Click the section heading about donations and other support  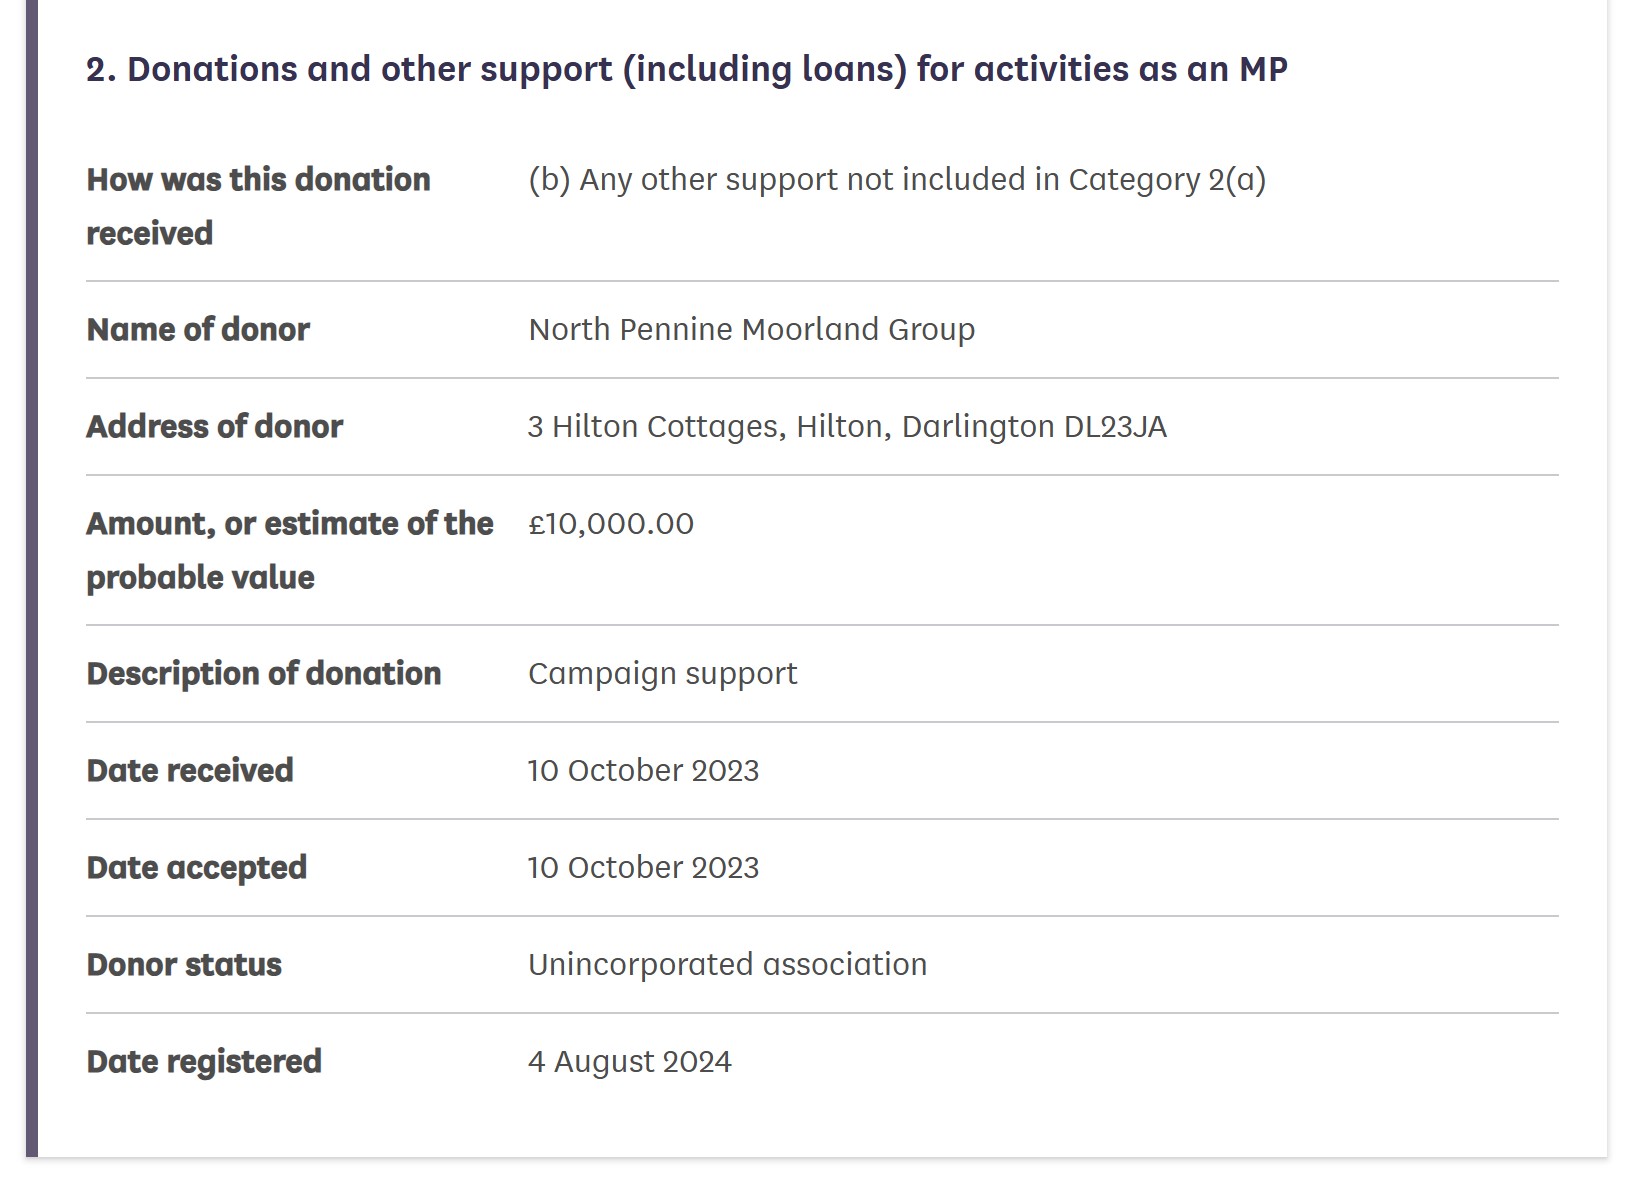point(686,69)
